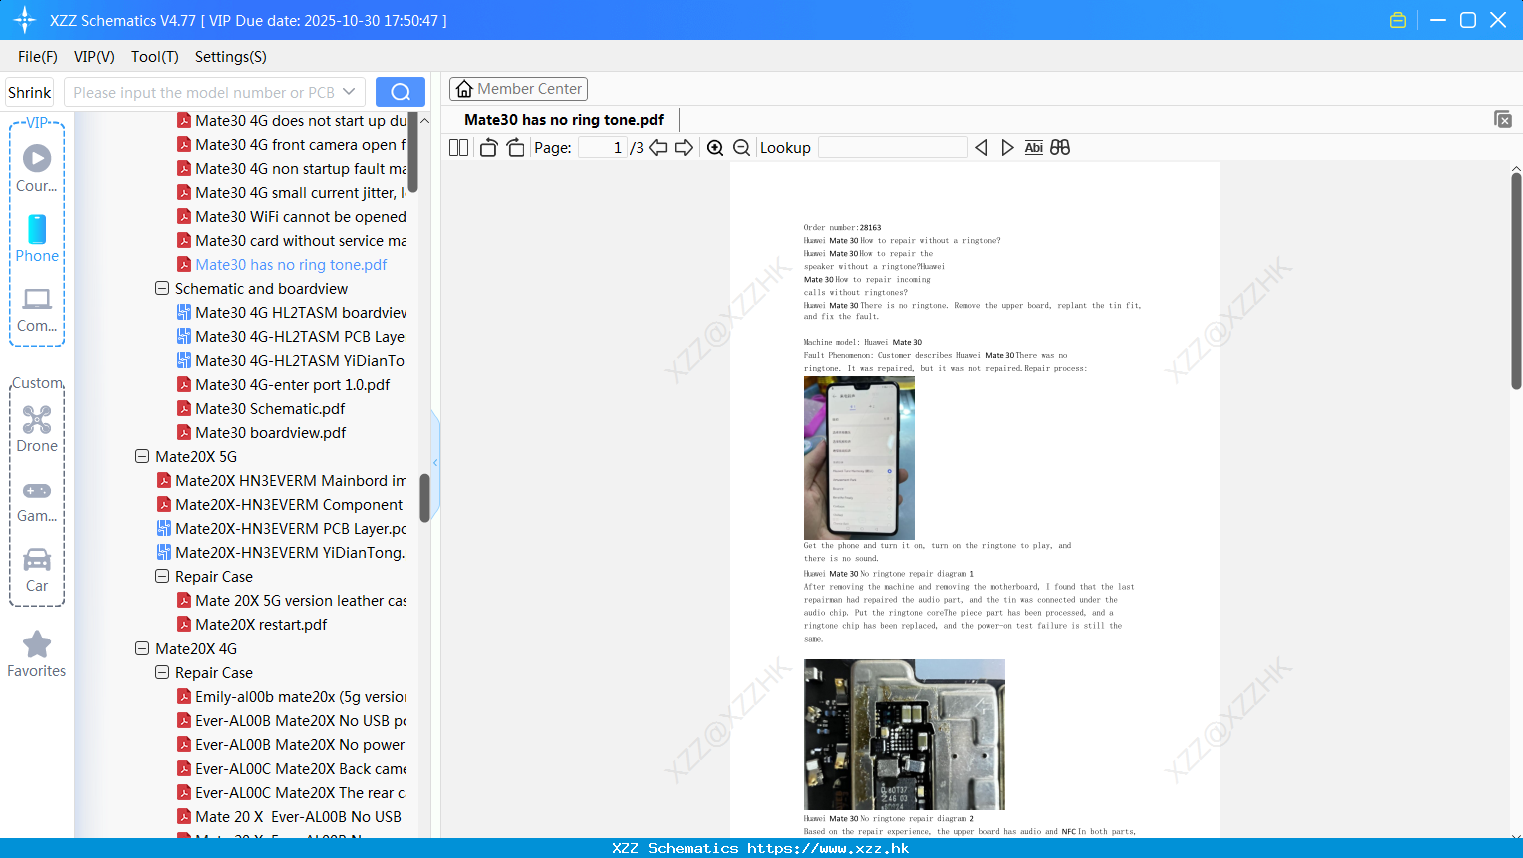The image size is (1523, 858).
Task: Click the toolbox icon in title bar
Action: (x=1398, y=20)
